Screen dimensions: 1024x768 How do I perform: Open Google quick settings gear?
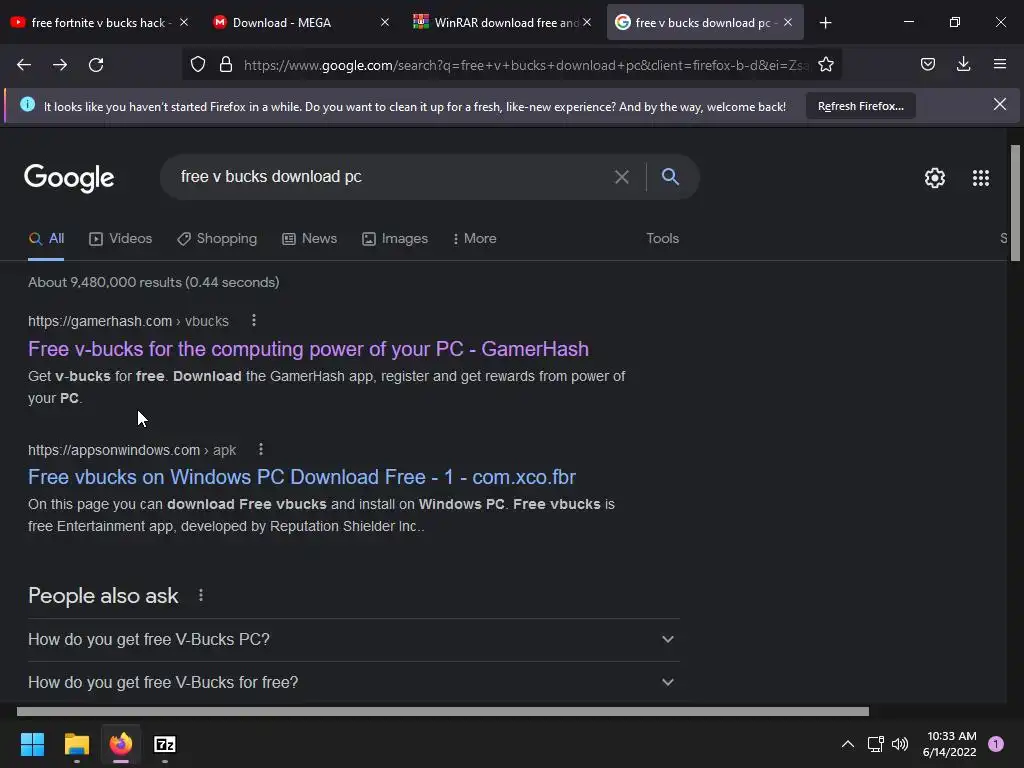click(935, 178)
